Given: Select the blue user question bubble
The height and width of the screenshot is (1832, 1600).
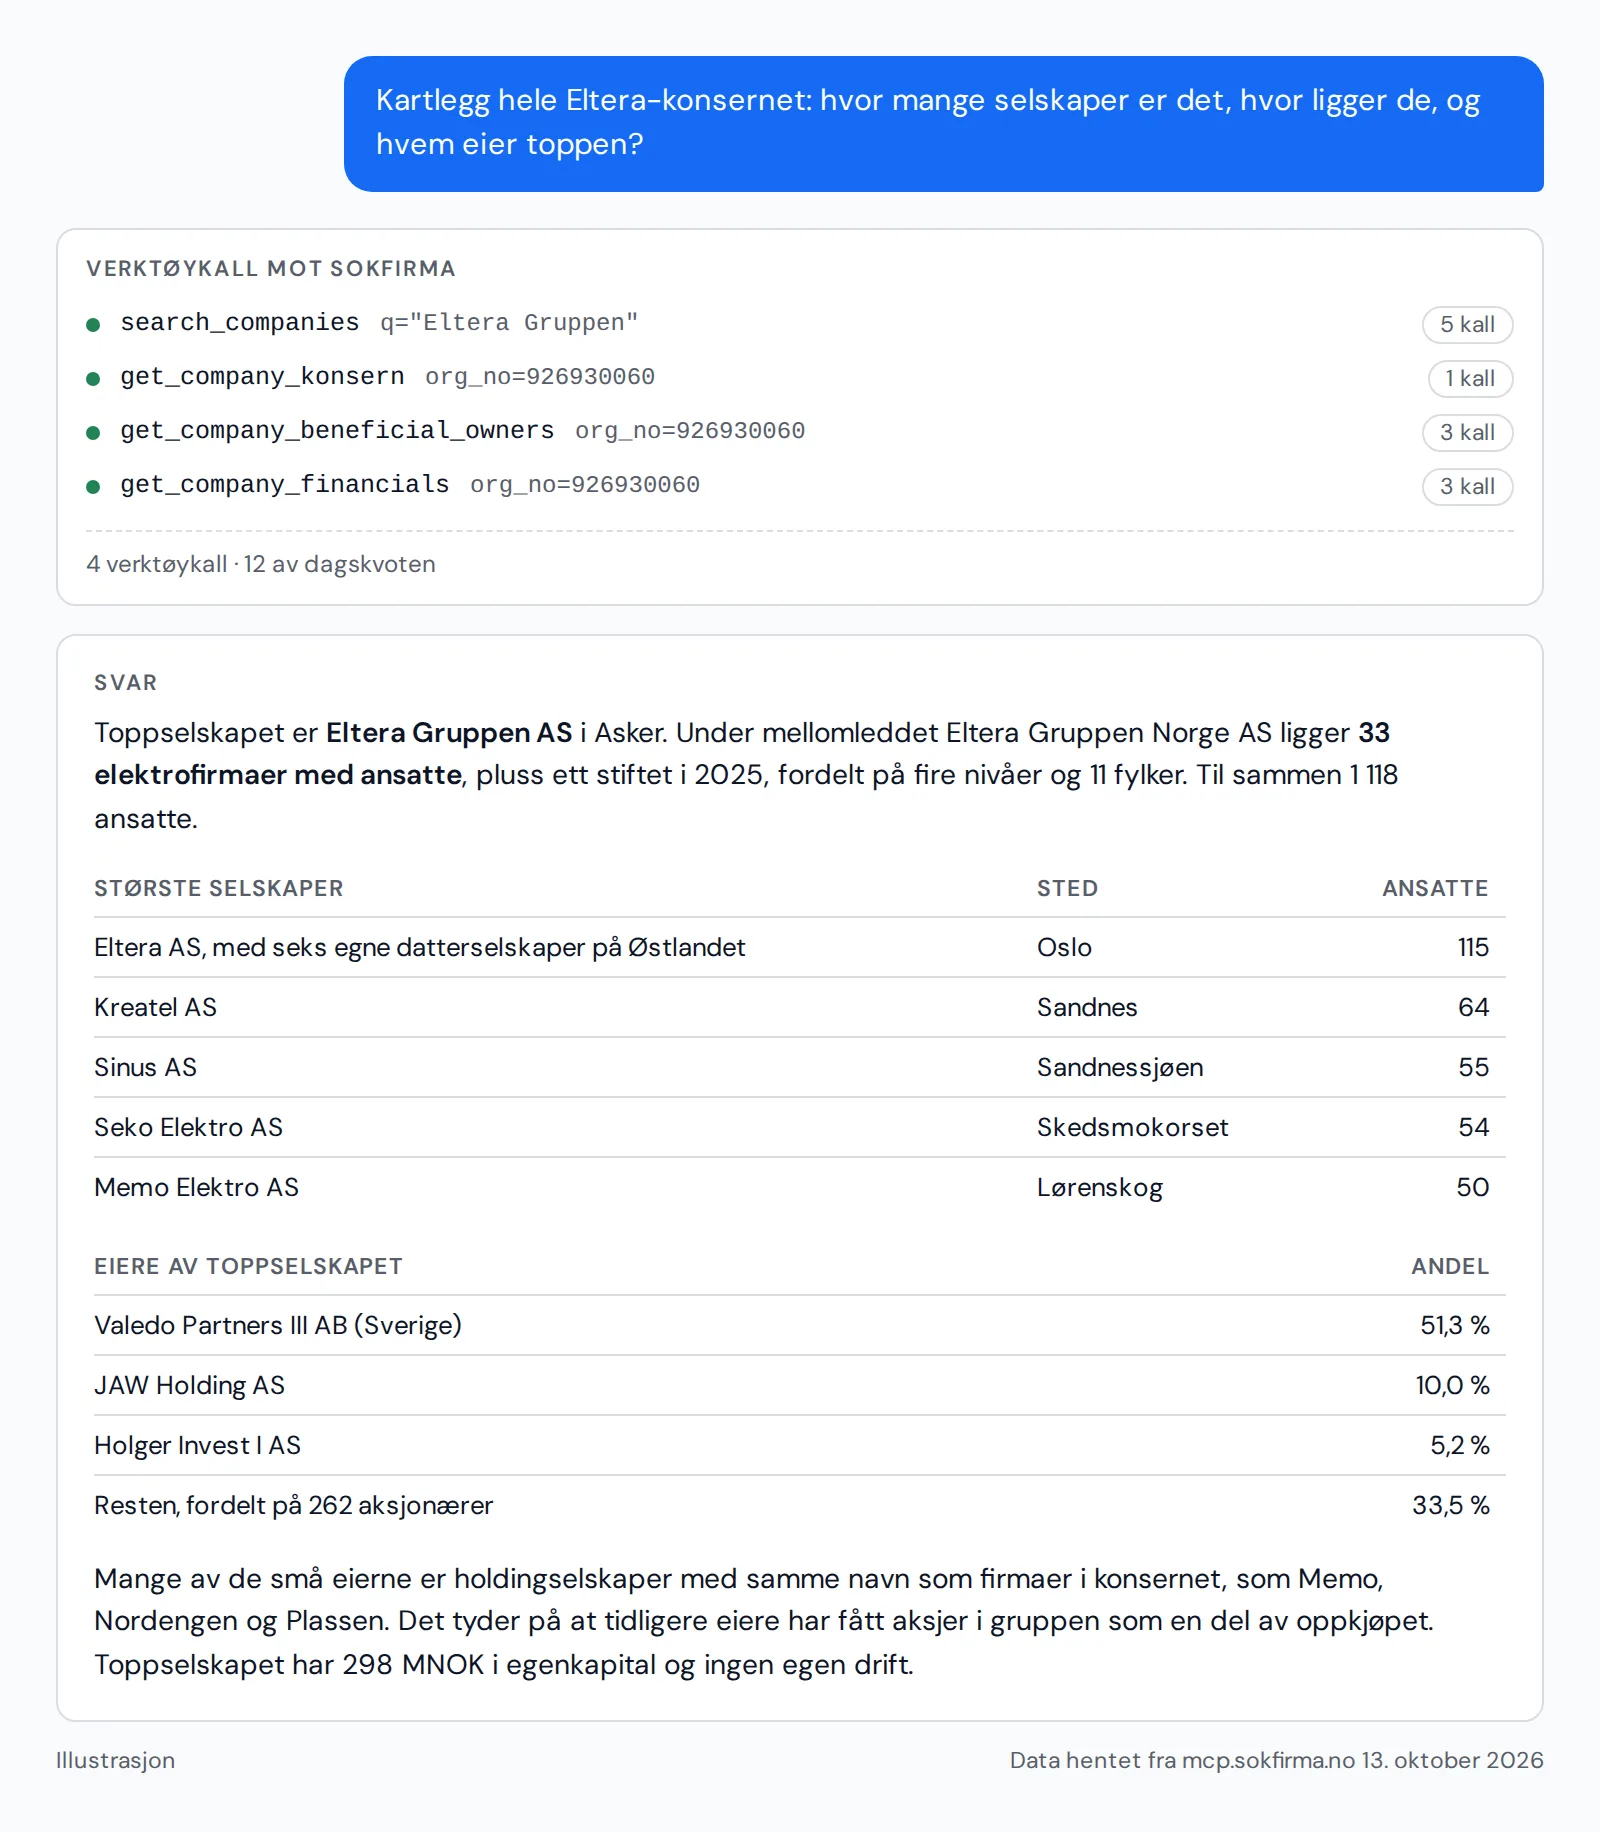Looking at the screenshot, I should (943, 124).
